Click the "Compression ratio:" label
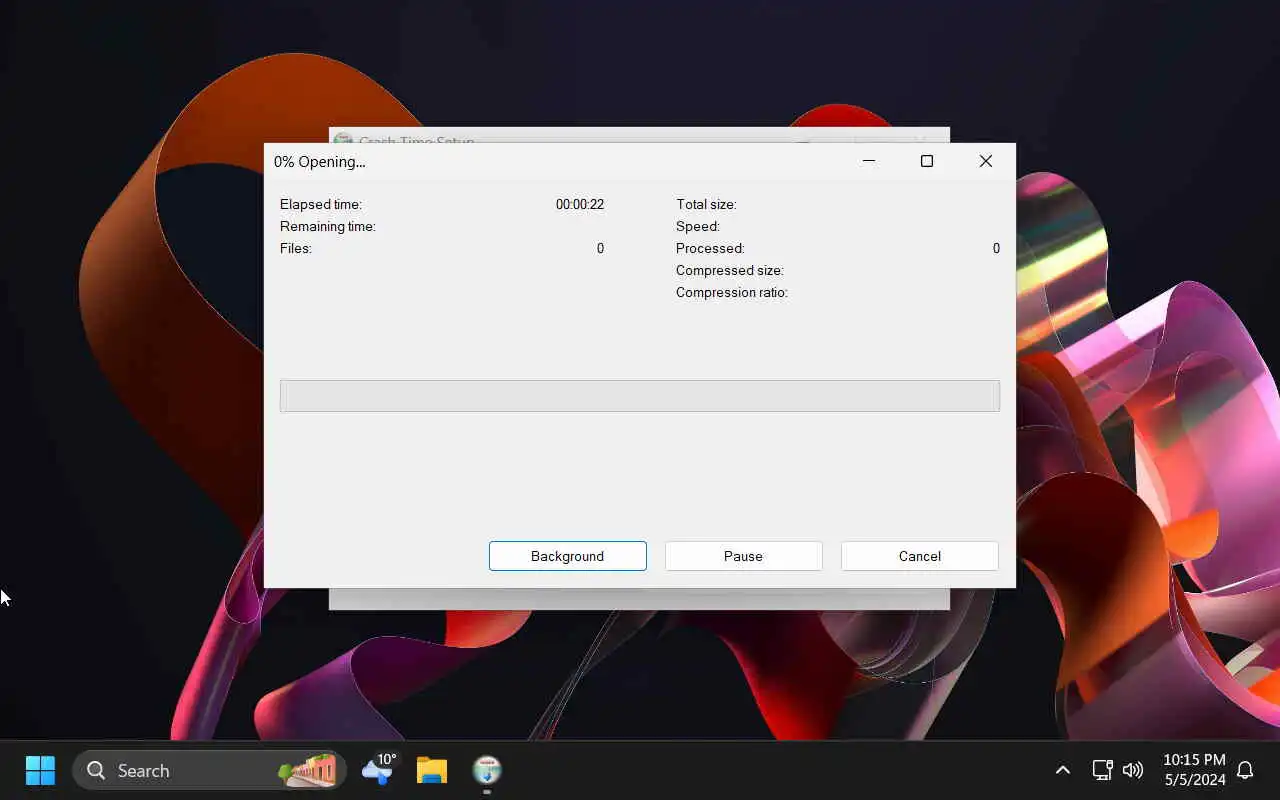This screenshot has height=800, width=1280. pos(732,292)
